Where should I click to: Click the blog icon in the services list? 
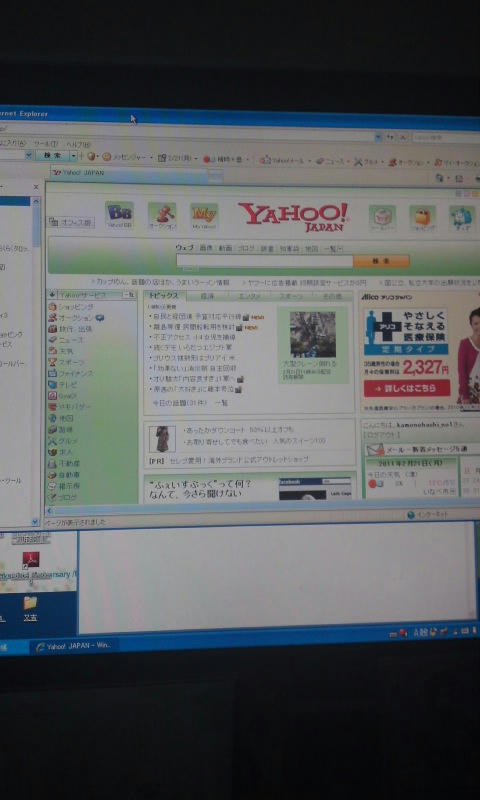click(52, 496)
